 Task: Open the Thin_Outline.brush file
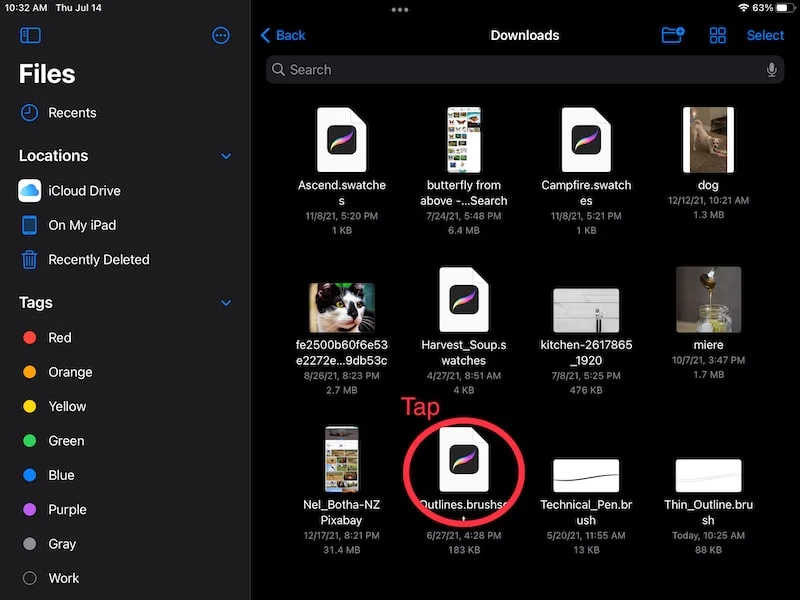click(x=708, y=476)
